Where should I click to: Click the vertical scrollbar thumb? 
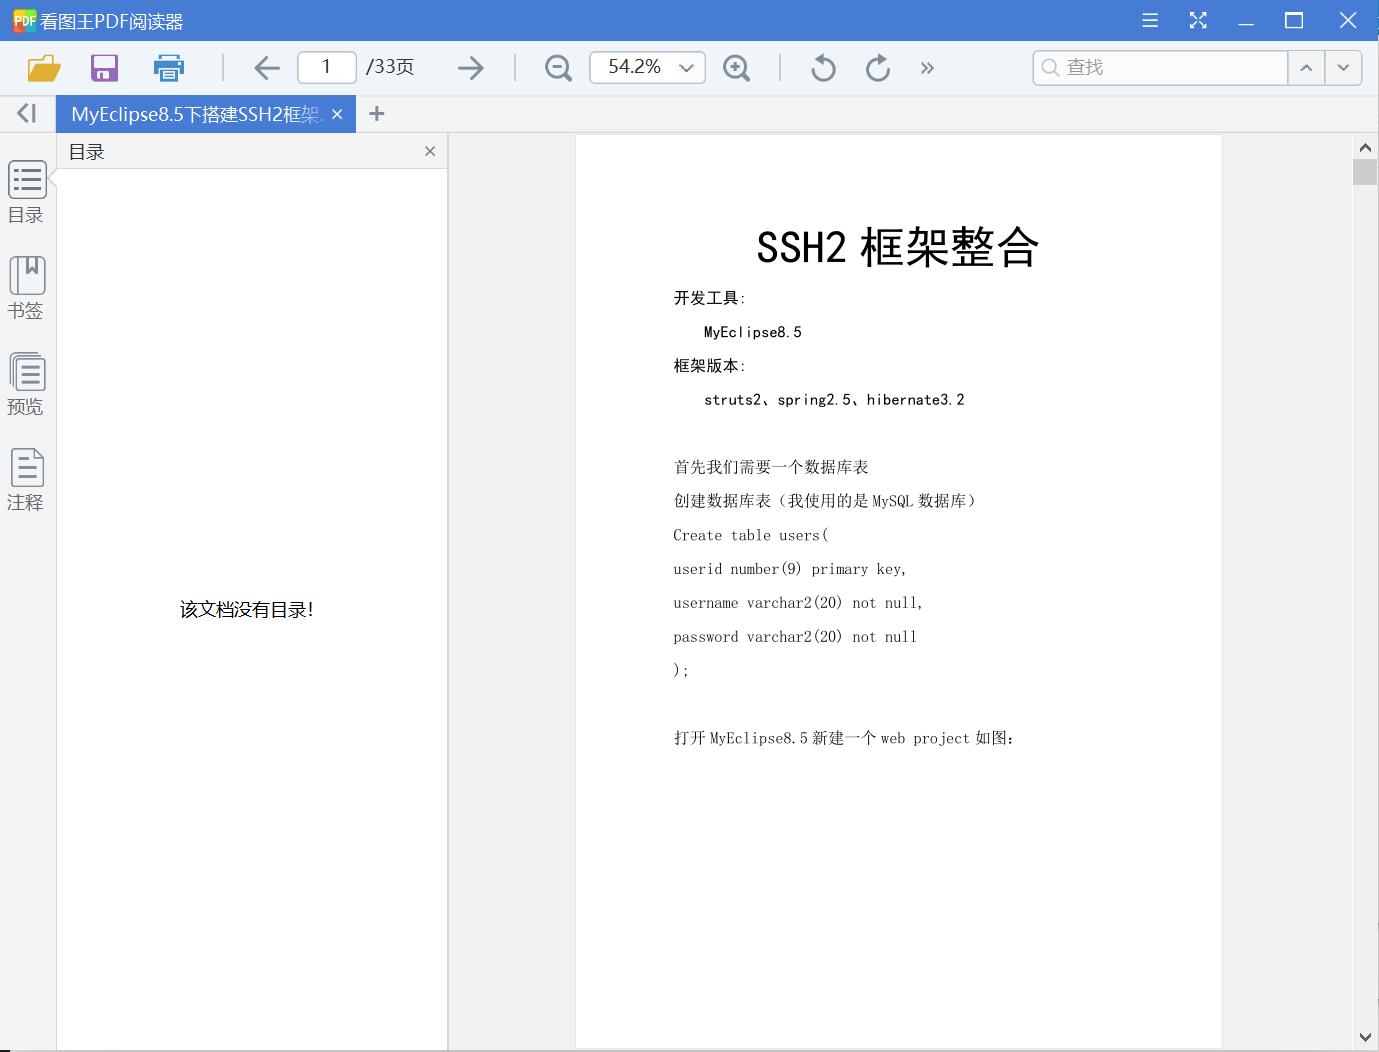coord(1365,171)
